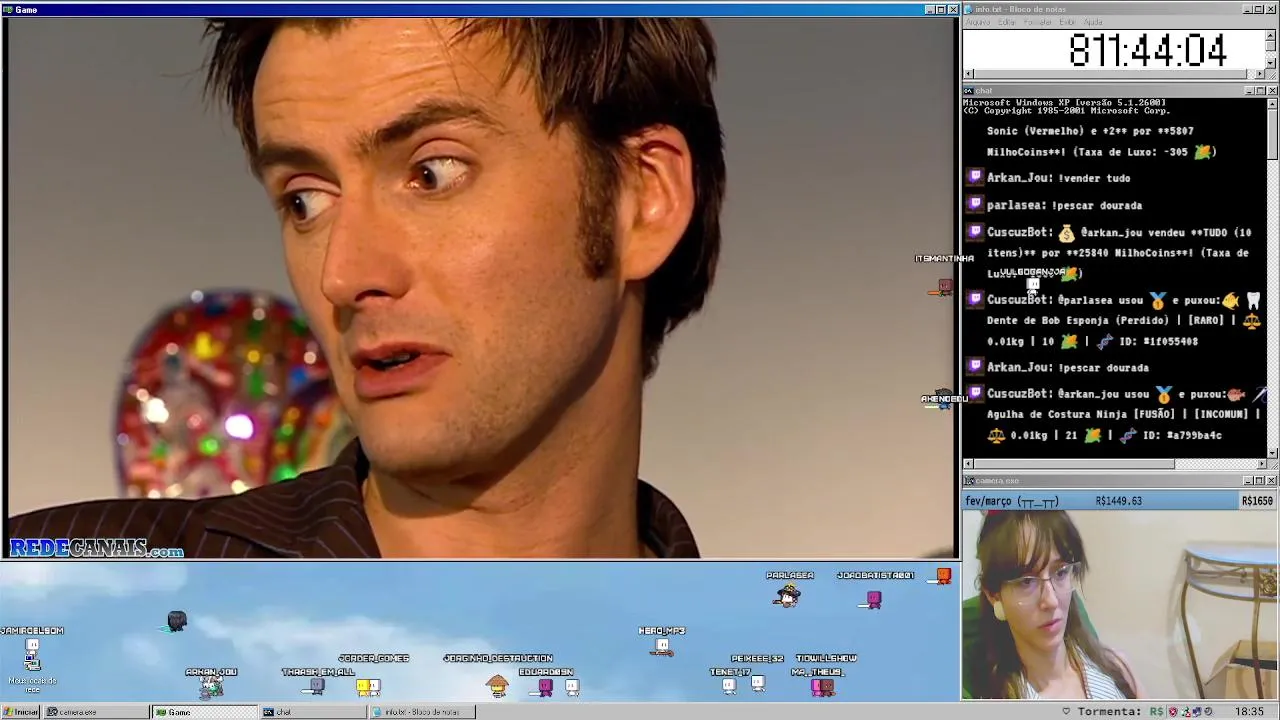
Task: Open Arquivo menu in Bloco de notas
Action: pos(977,22)
